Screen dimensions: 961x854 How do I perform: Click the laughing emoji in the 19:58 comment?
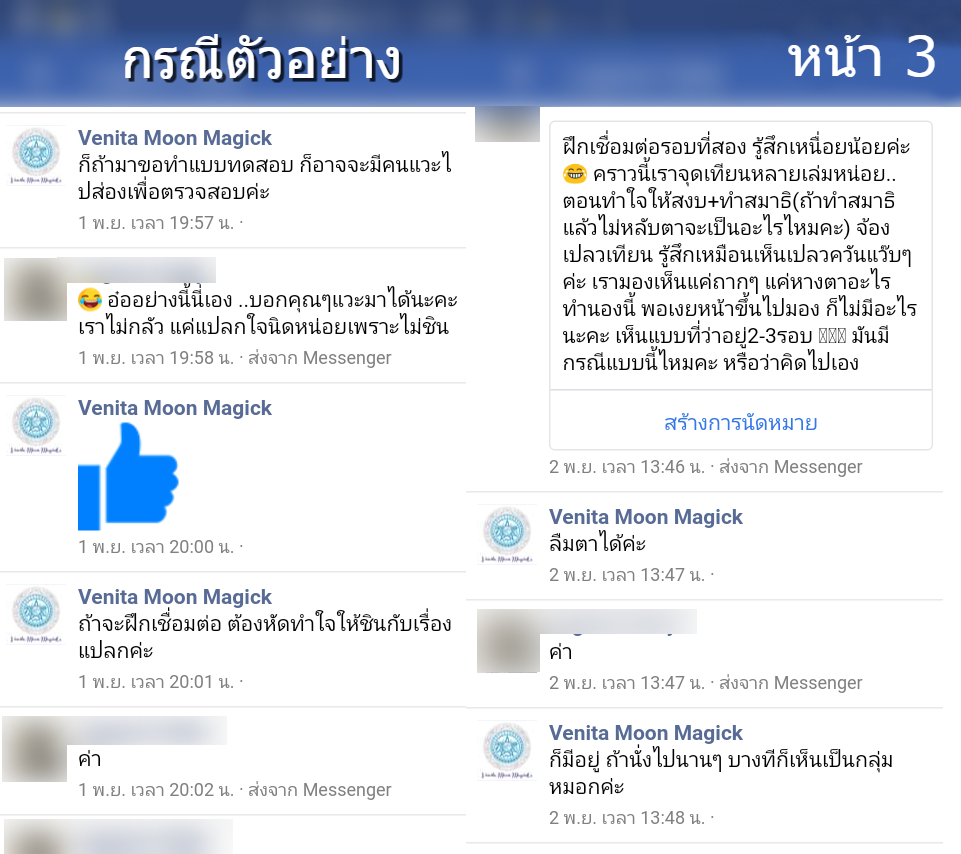pos(89,299)
